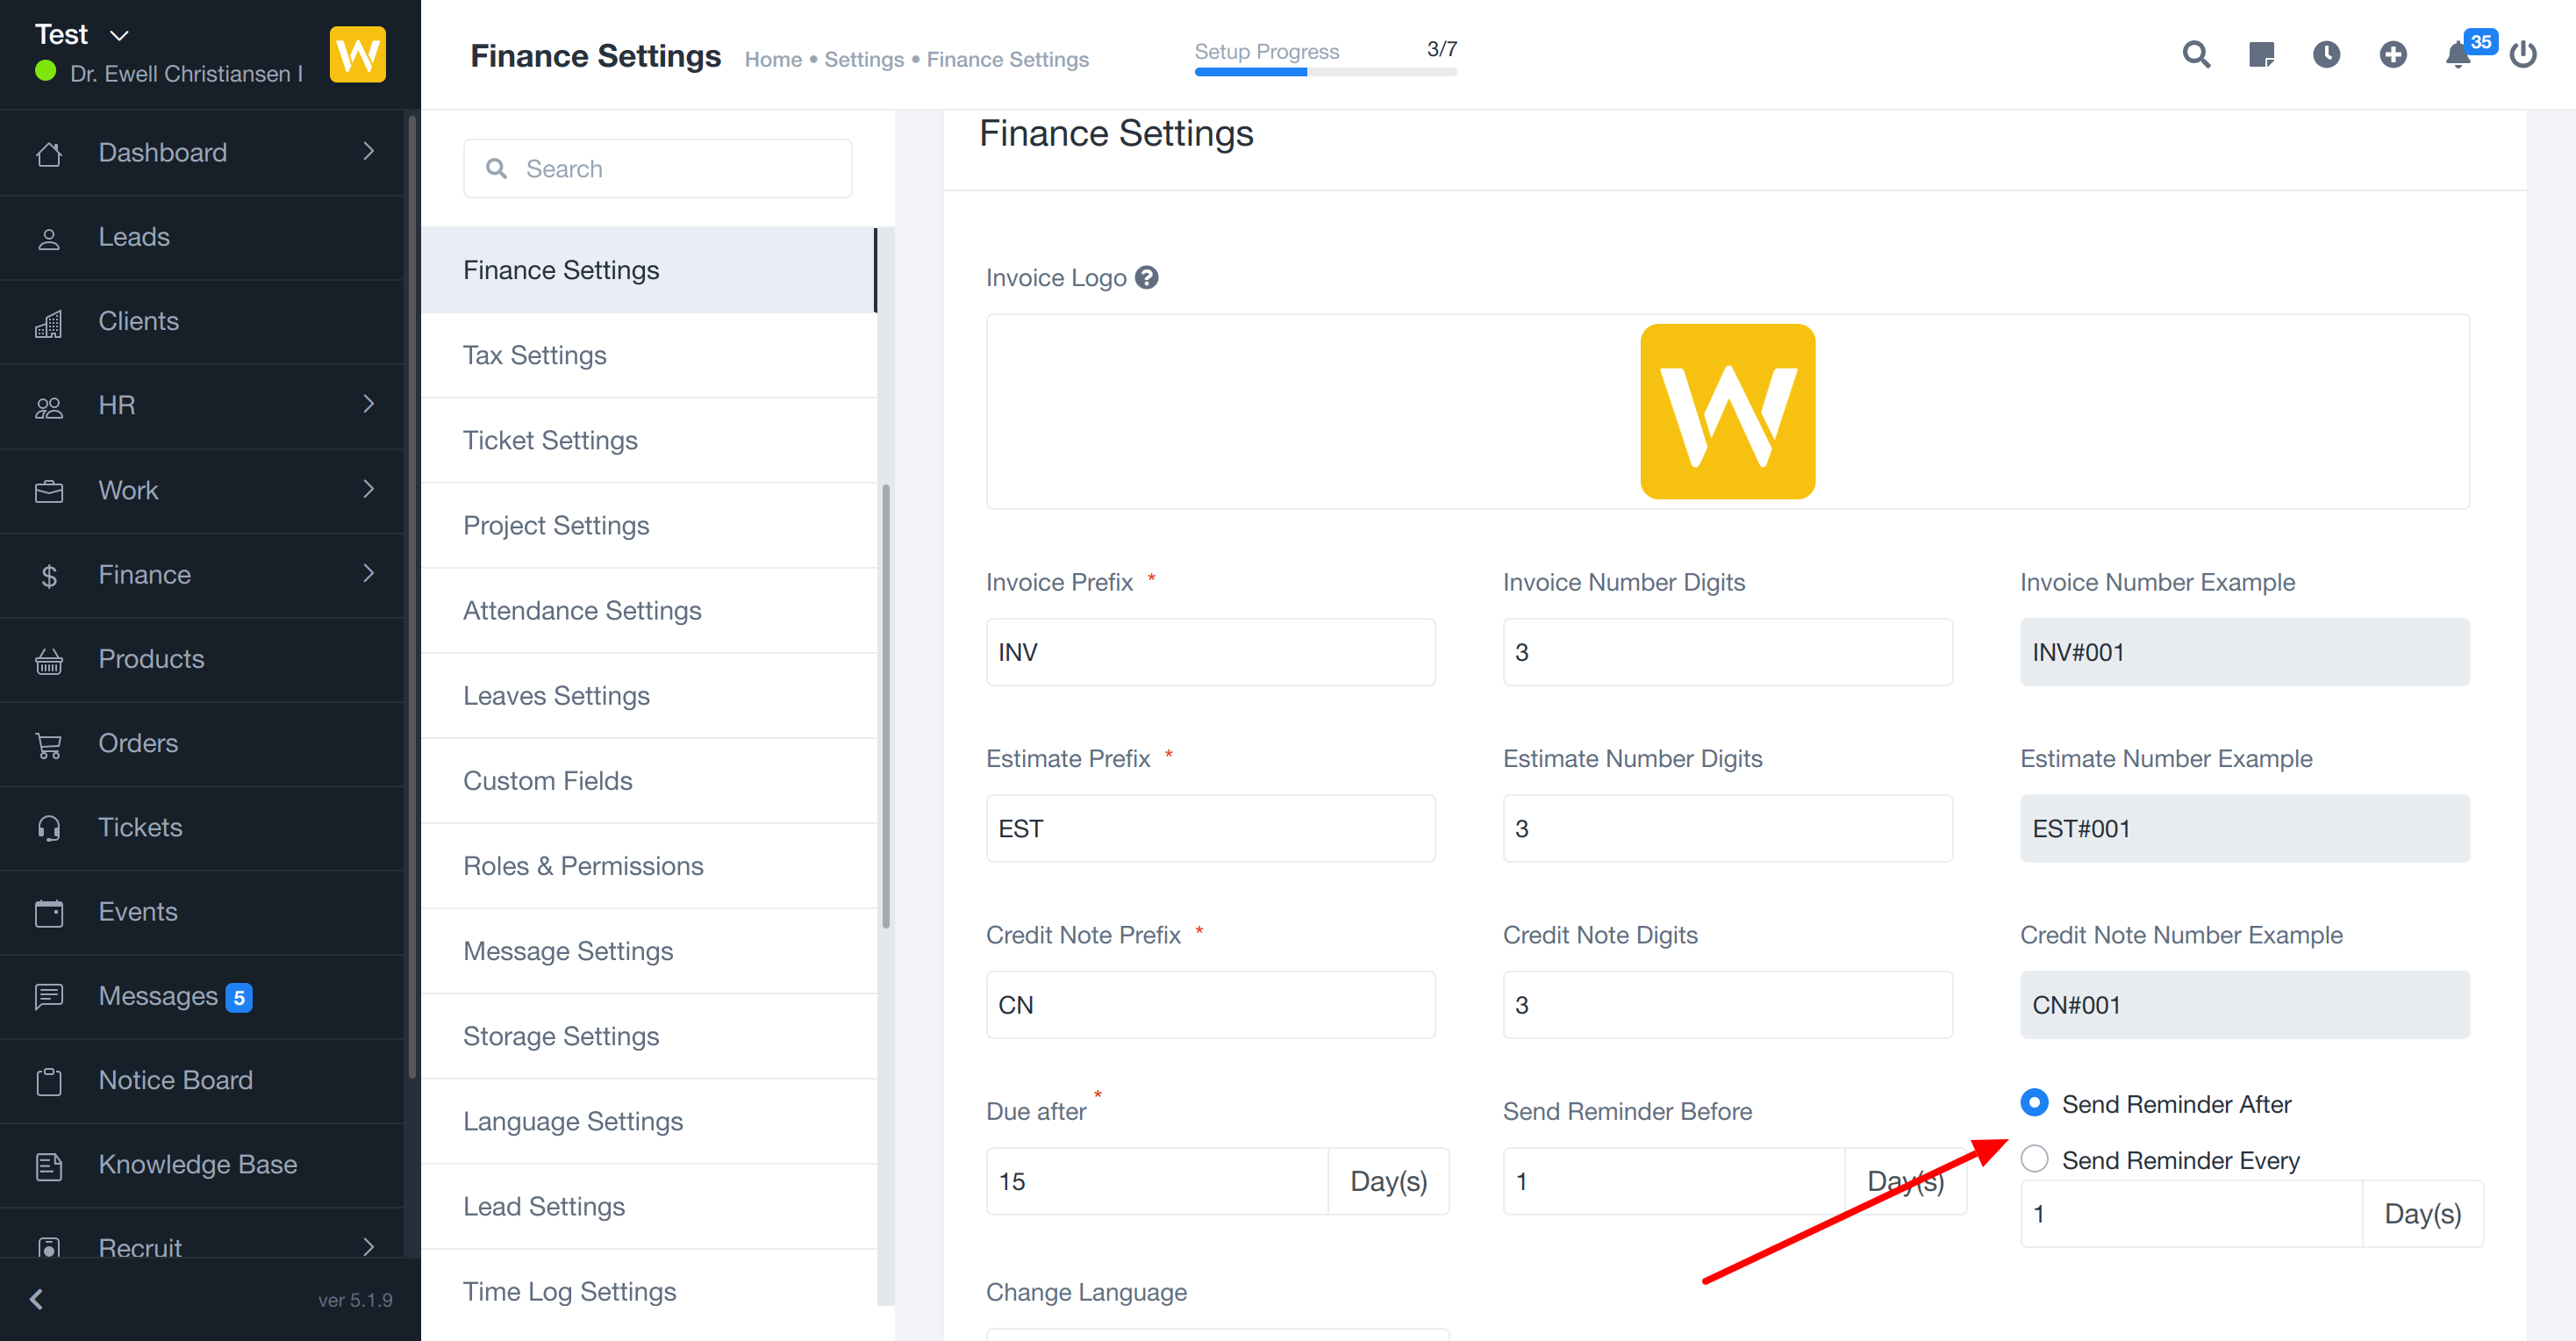Open Tax Settings tab
The image size is (2576, 1341).
534,355
